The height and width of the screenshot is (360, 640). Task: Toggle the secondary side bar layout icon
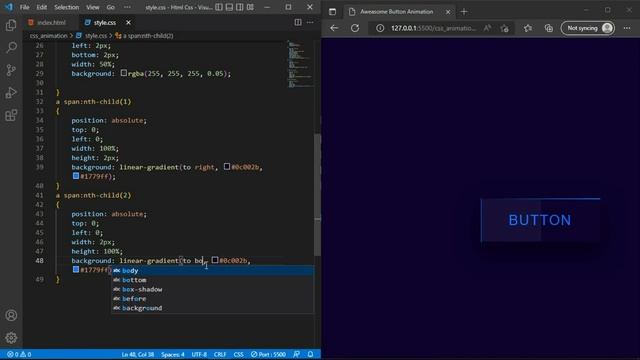[240, 7]
